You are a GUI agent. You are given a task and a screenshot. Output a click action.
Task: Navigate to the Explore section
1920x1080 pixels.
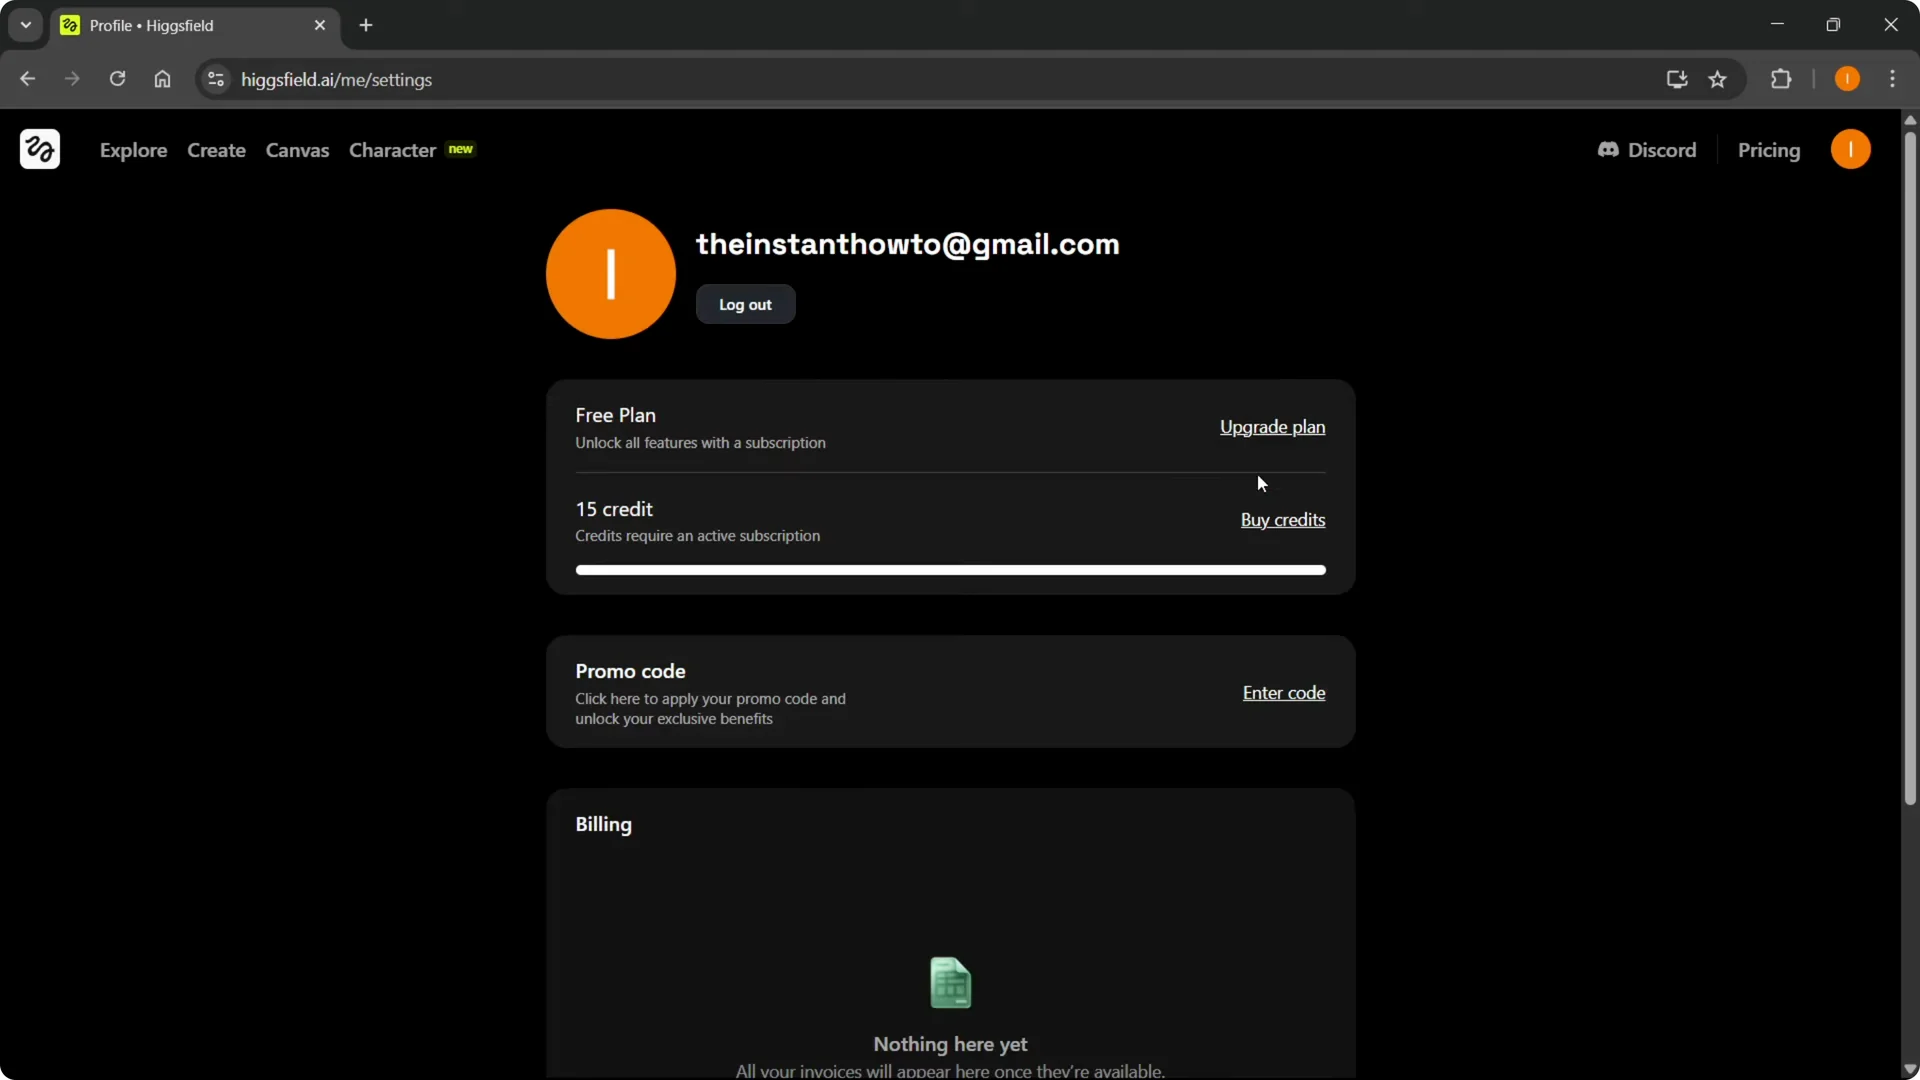click(x=134, y=150)
